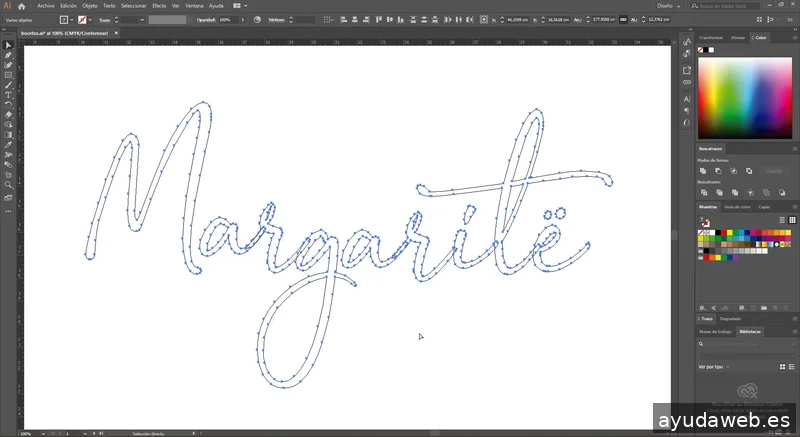Select the Paintbrush tool
The width and height of the screenshot is (800, 437).
click(8, 85)
